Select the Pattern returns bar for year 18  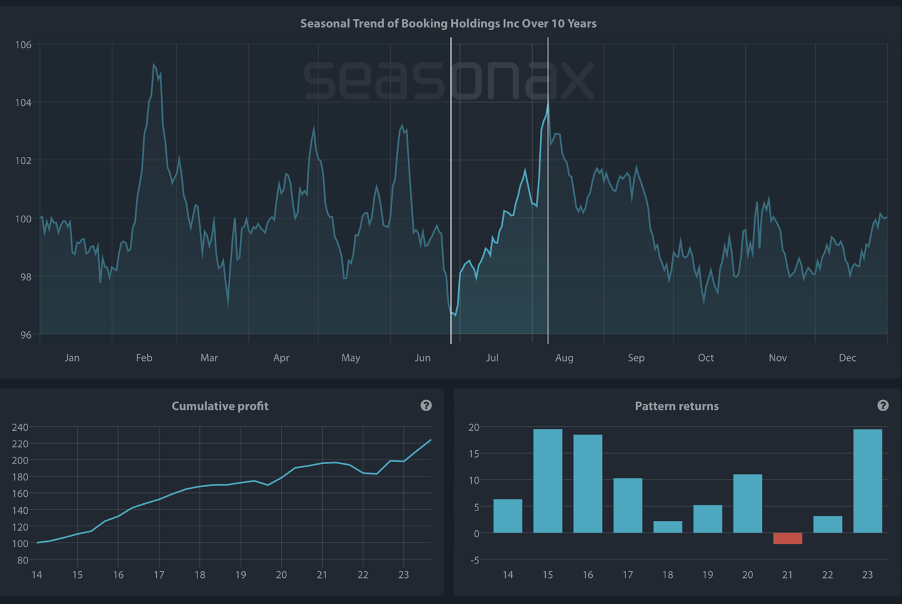click(x=668, y=527)
